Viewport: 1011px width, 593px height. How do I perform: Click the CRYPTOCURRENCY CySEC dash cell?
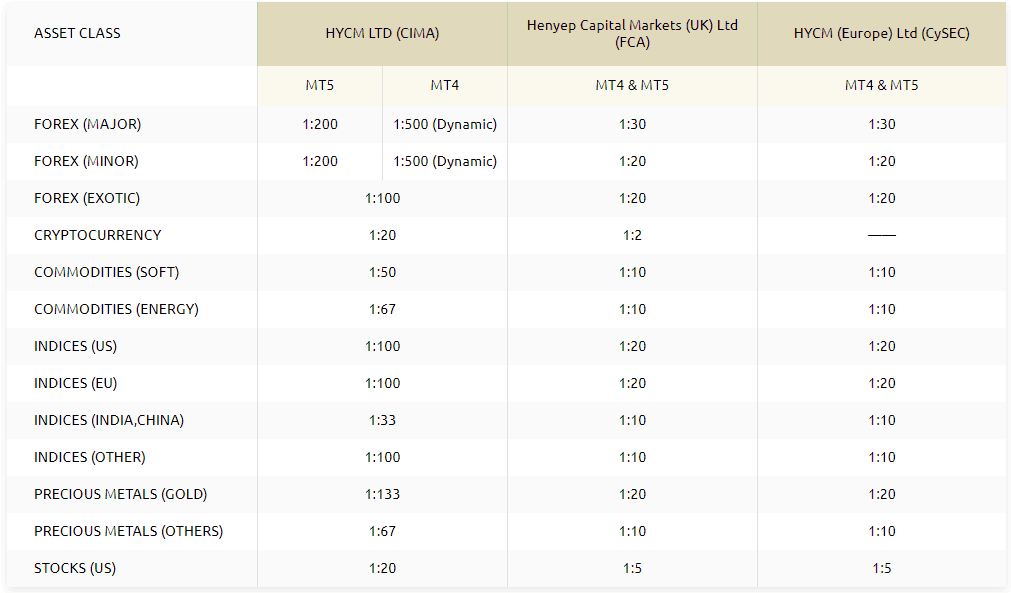[x=881, y=235]
